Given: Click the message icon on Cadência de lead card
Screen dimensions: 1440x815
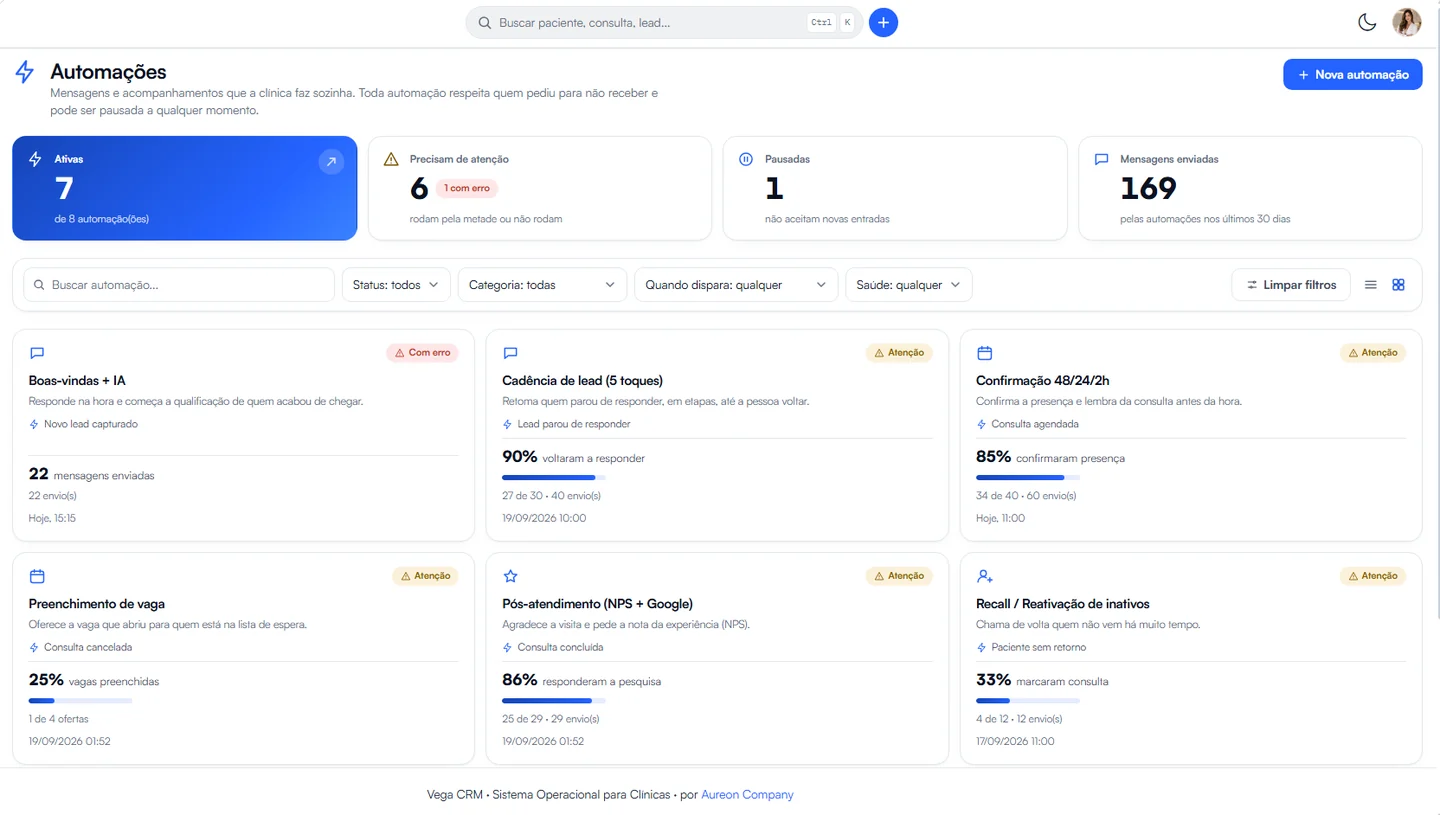Looking at the screenshot, I should coord(510,353).
